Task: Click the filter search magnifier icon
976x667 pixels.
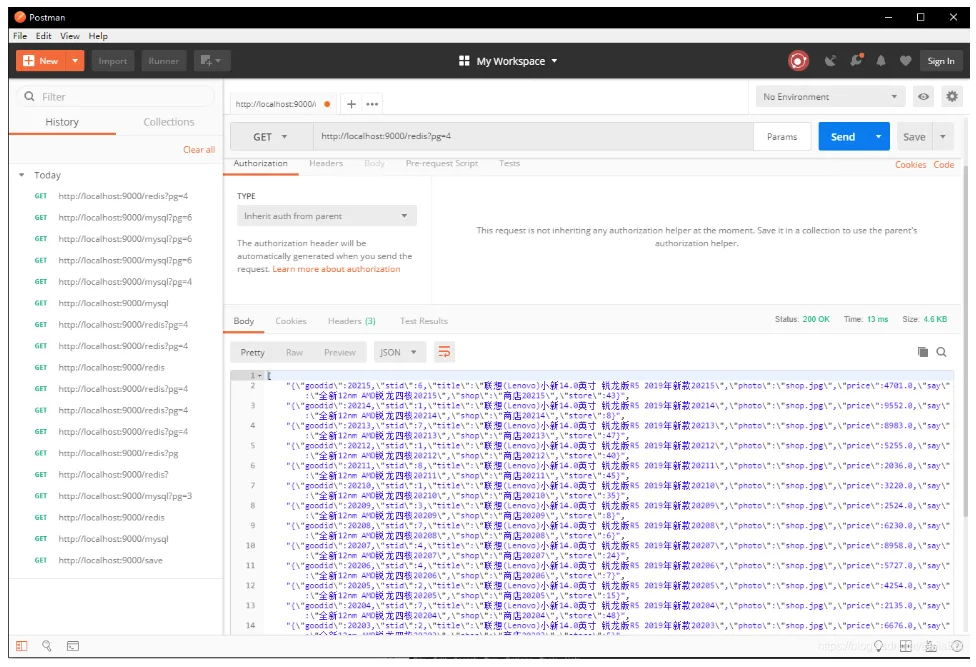Action: [29, 96]
